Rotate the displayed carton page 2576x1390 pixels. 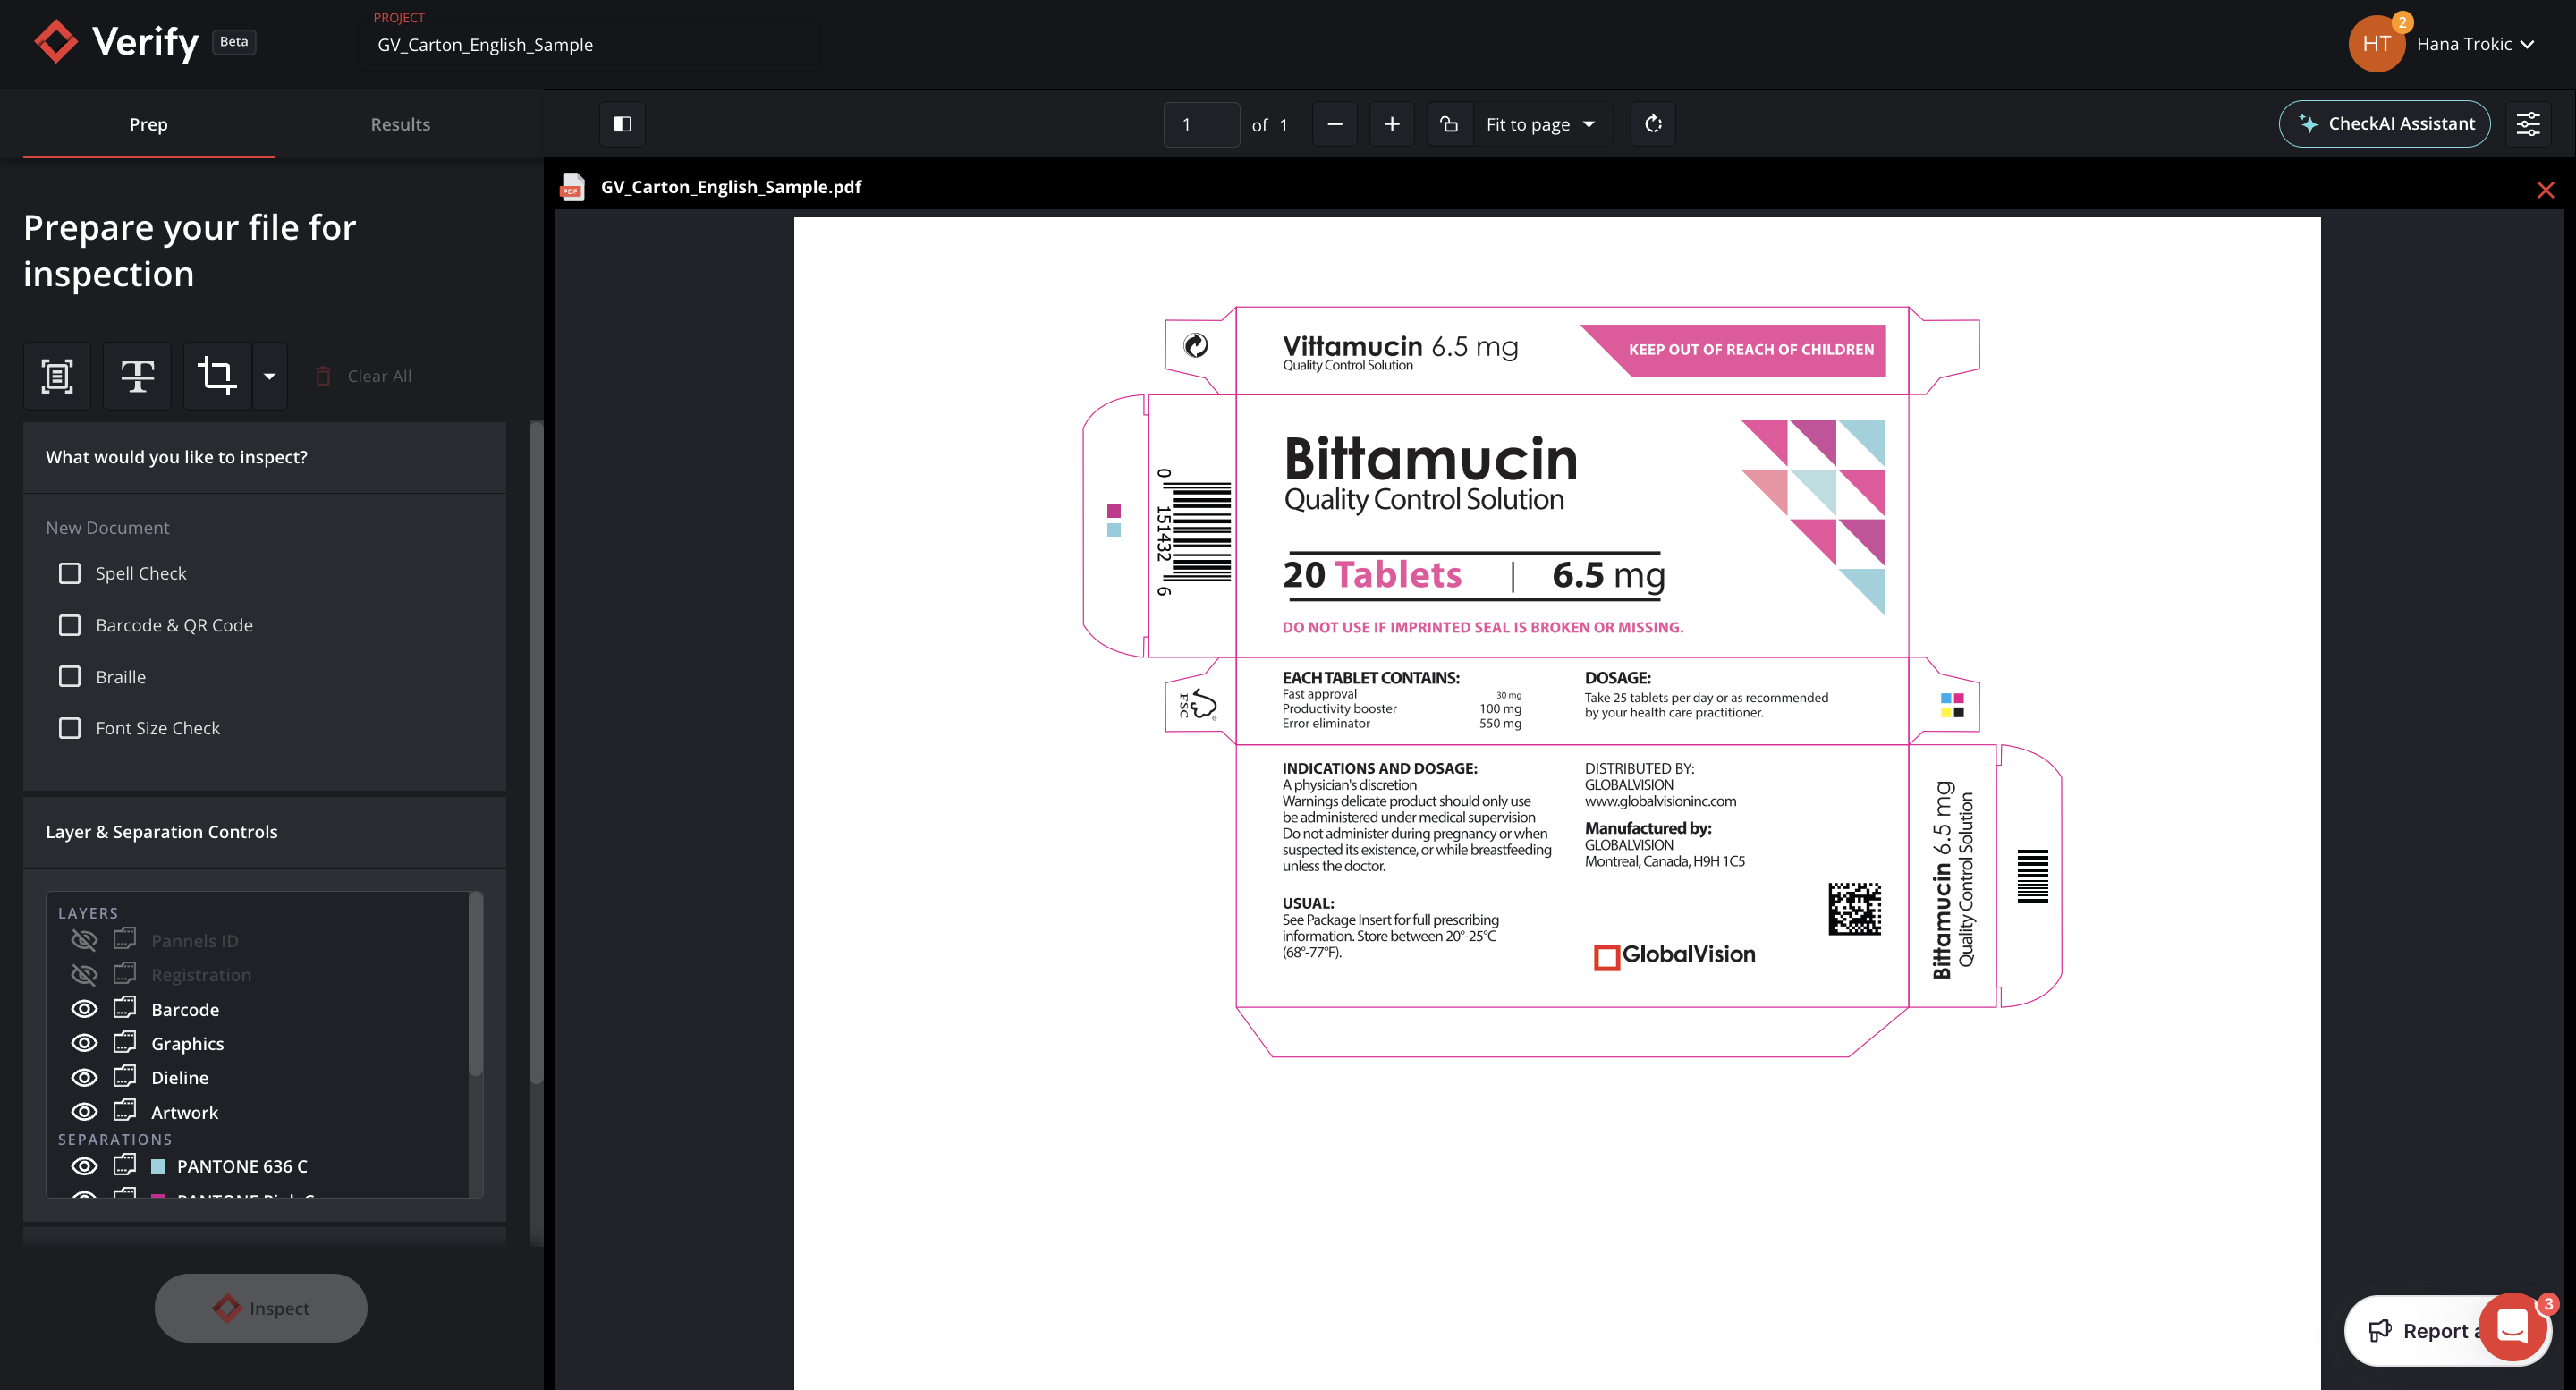pos(1652,123)
